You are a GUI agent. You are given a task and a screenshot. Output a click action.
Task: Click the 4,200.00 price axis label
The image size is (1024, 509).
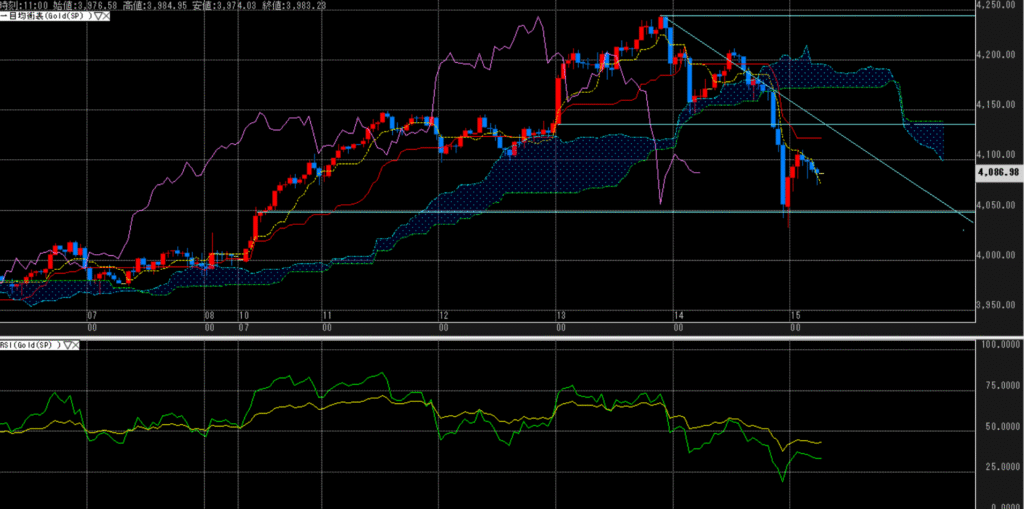point(1000,55)
